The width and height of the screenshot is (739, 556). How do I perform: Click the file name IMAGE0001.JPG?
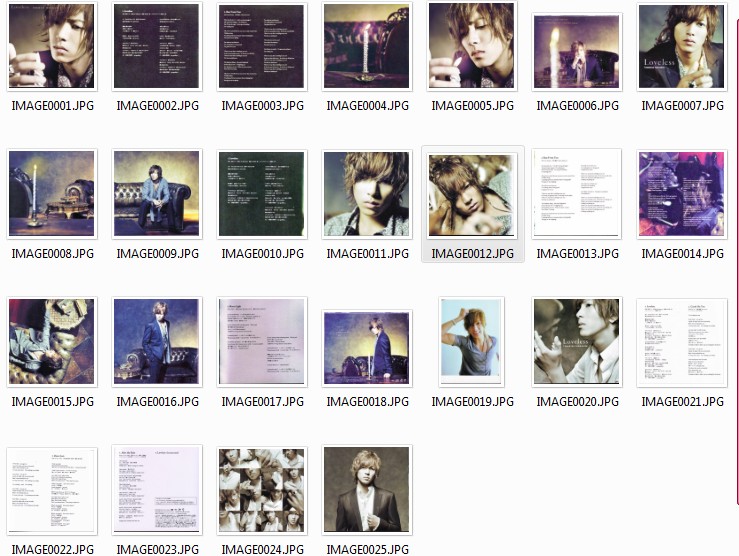[52, 106]
